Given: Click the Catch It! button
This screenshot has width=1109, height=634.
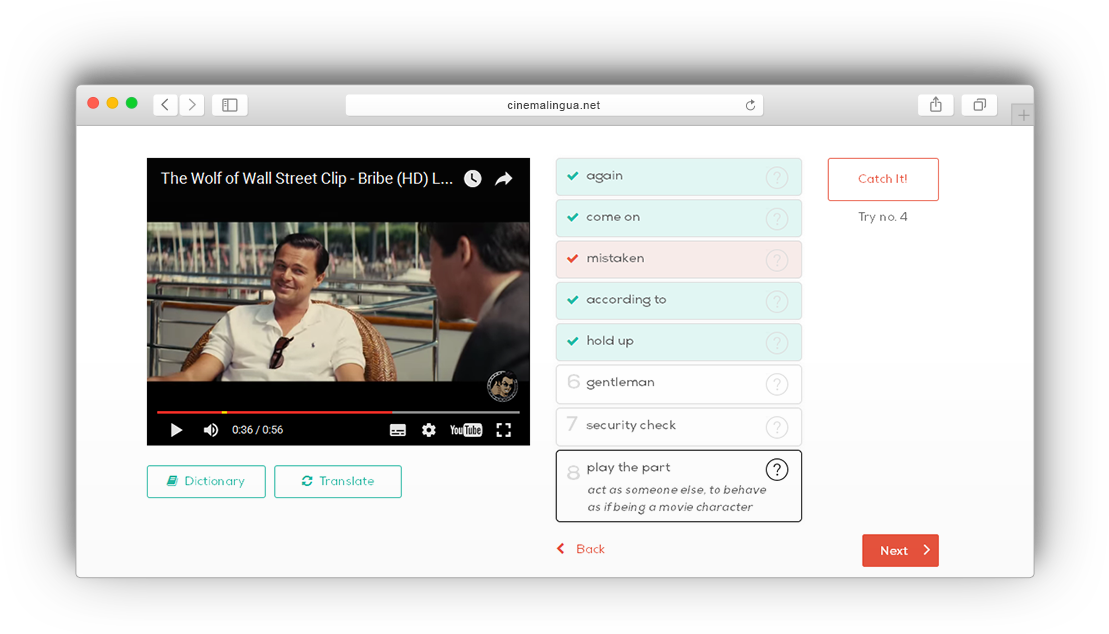Looking at the screenshot, I should point(883,179).
